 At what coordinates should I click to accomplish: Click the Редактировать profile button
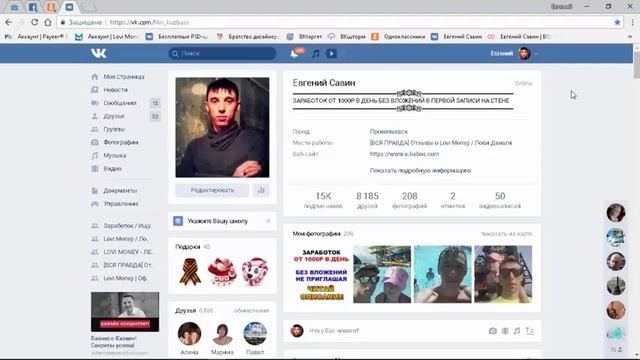pyautogui.click(x=212, y=190)
